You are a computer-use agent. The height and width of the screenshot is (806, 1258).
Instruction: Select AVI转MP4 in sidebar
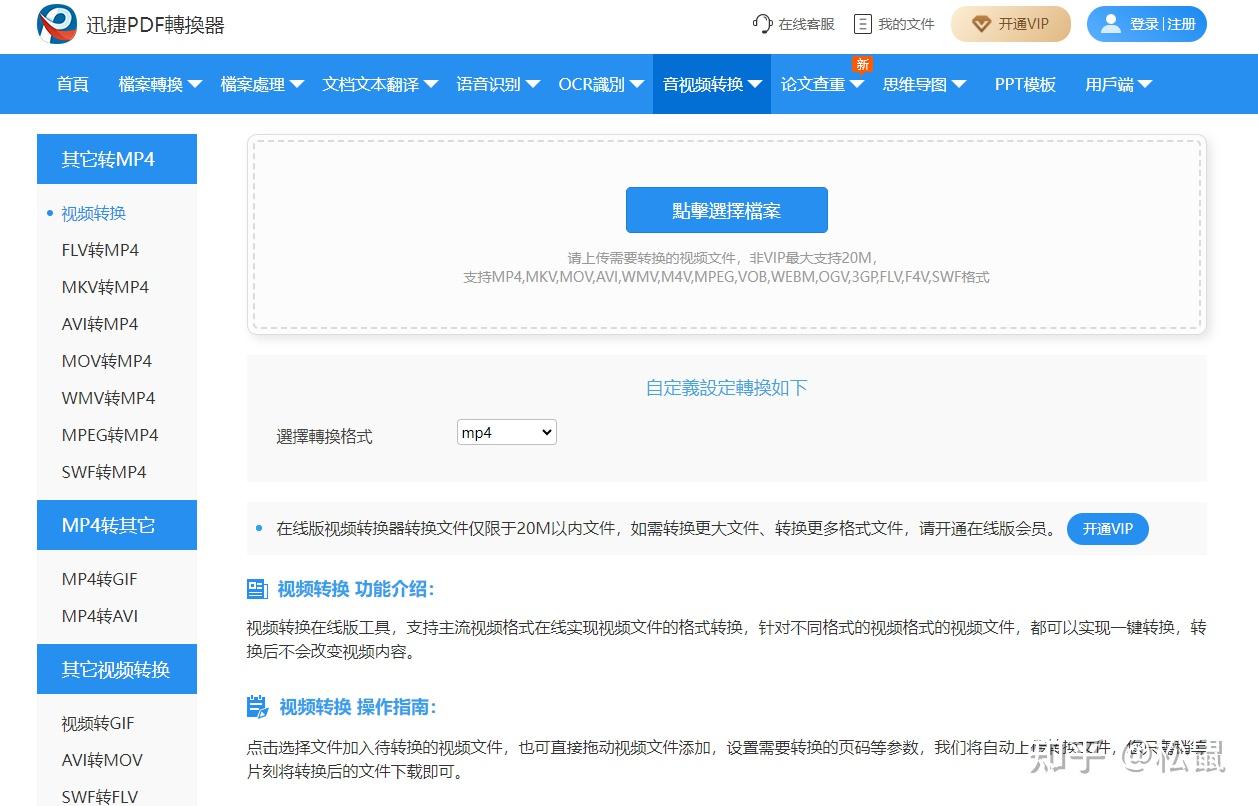tap(100, 324)
